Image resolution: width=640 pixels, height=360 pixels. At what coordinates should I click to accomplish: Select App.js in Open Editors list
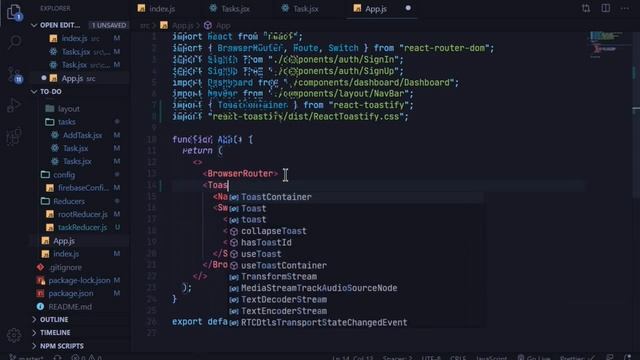click(x=80, y=78)
